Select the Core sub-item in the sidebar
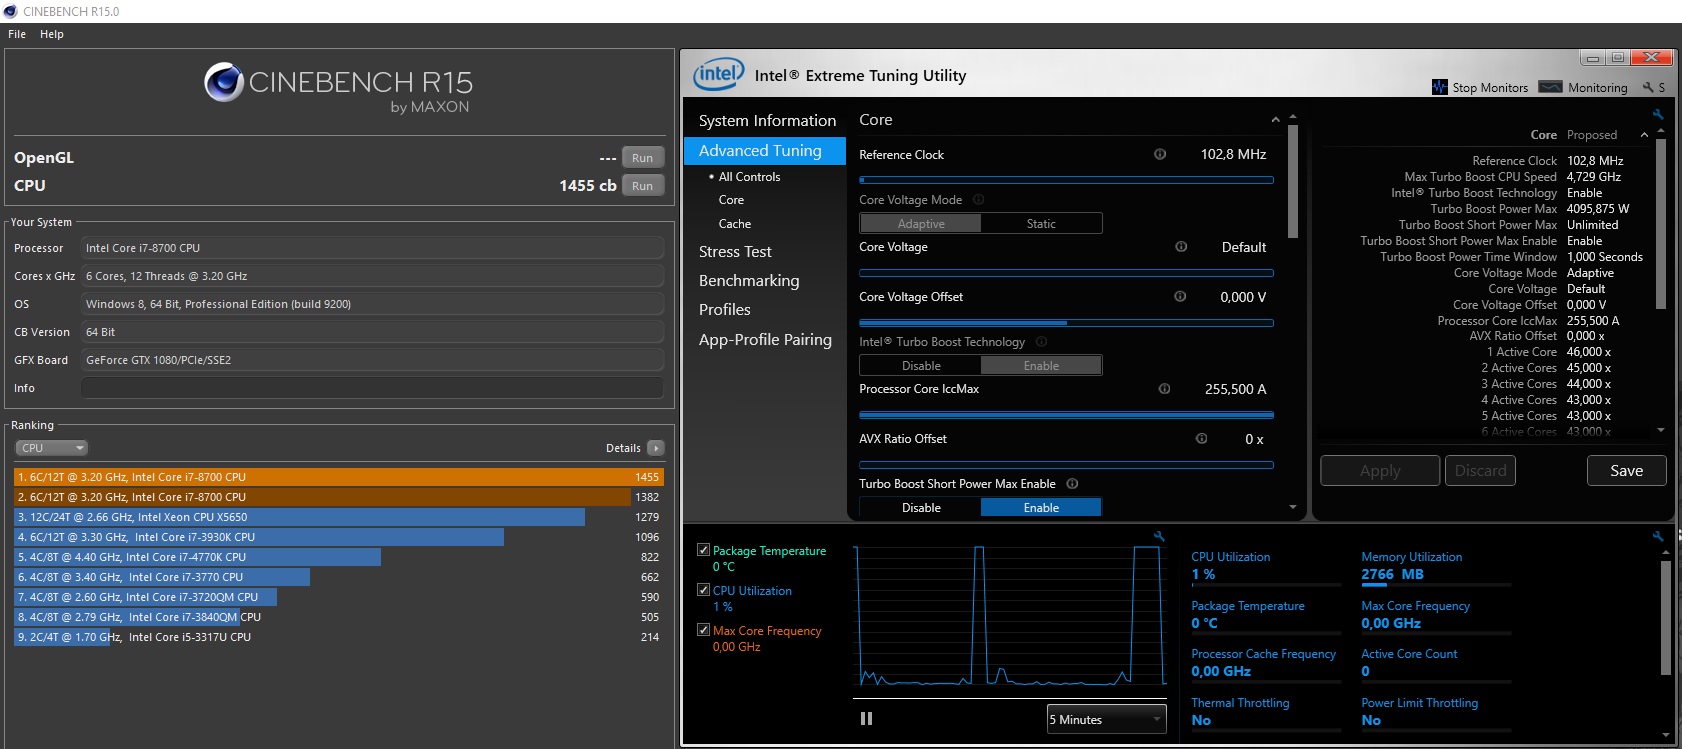The height and width of the screenshot is (749, 1682). 731,200
